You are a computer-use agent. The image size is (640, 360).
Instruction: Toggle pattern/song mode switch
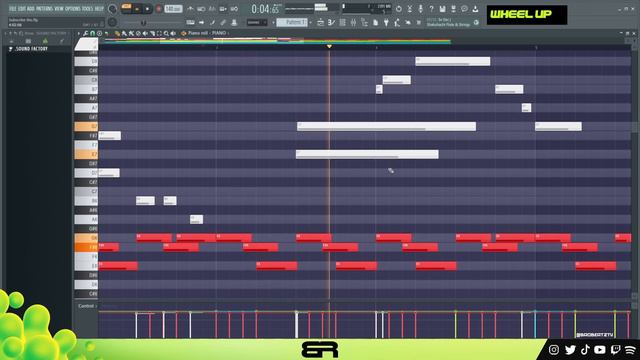(127, 8)
